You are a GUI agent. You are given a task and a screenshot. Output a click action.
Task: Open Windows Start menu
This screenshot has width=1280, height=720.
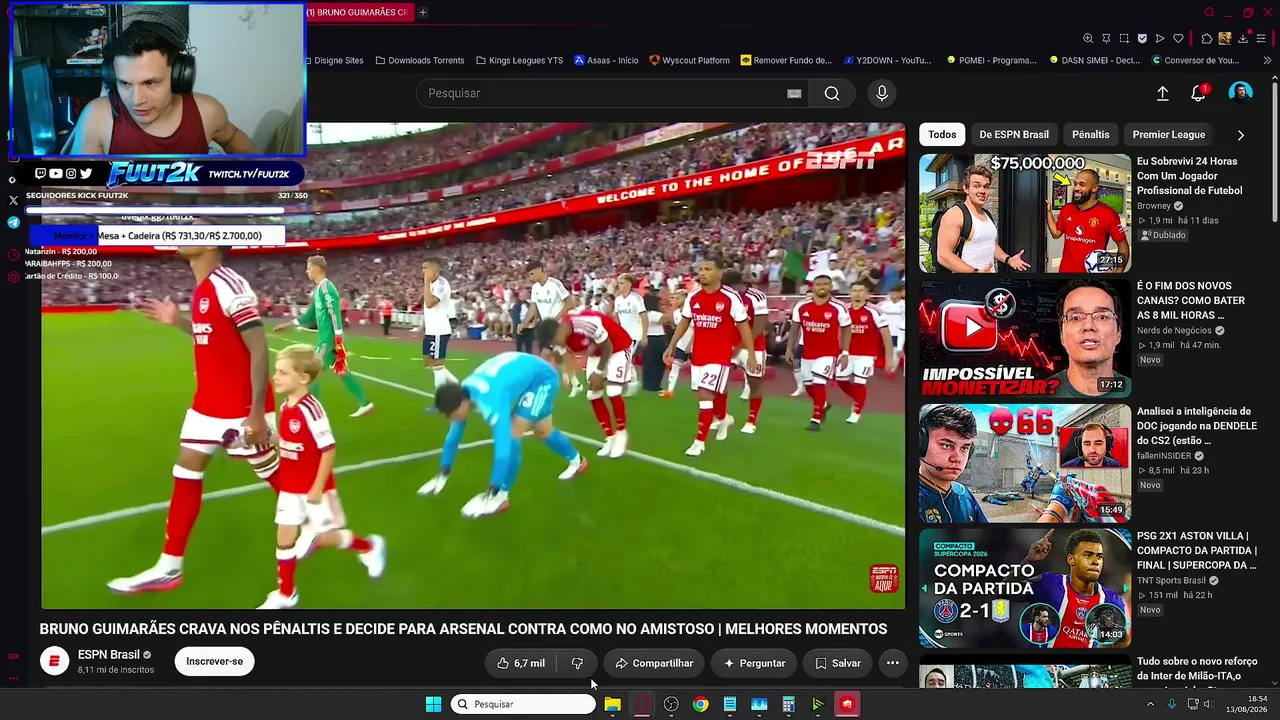click(433, 704)
